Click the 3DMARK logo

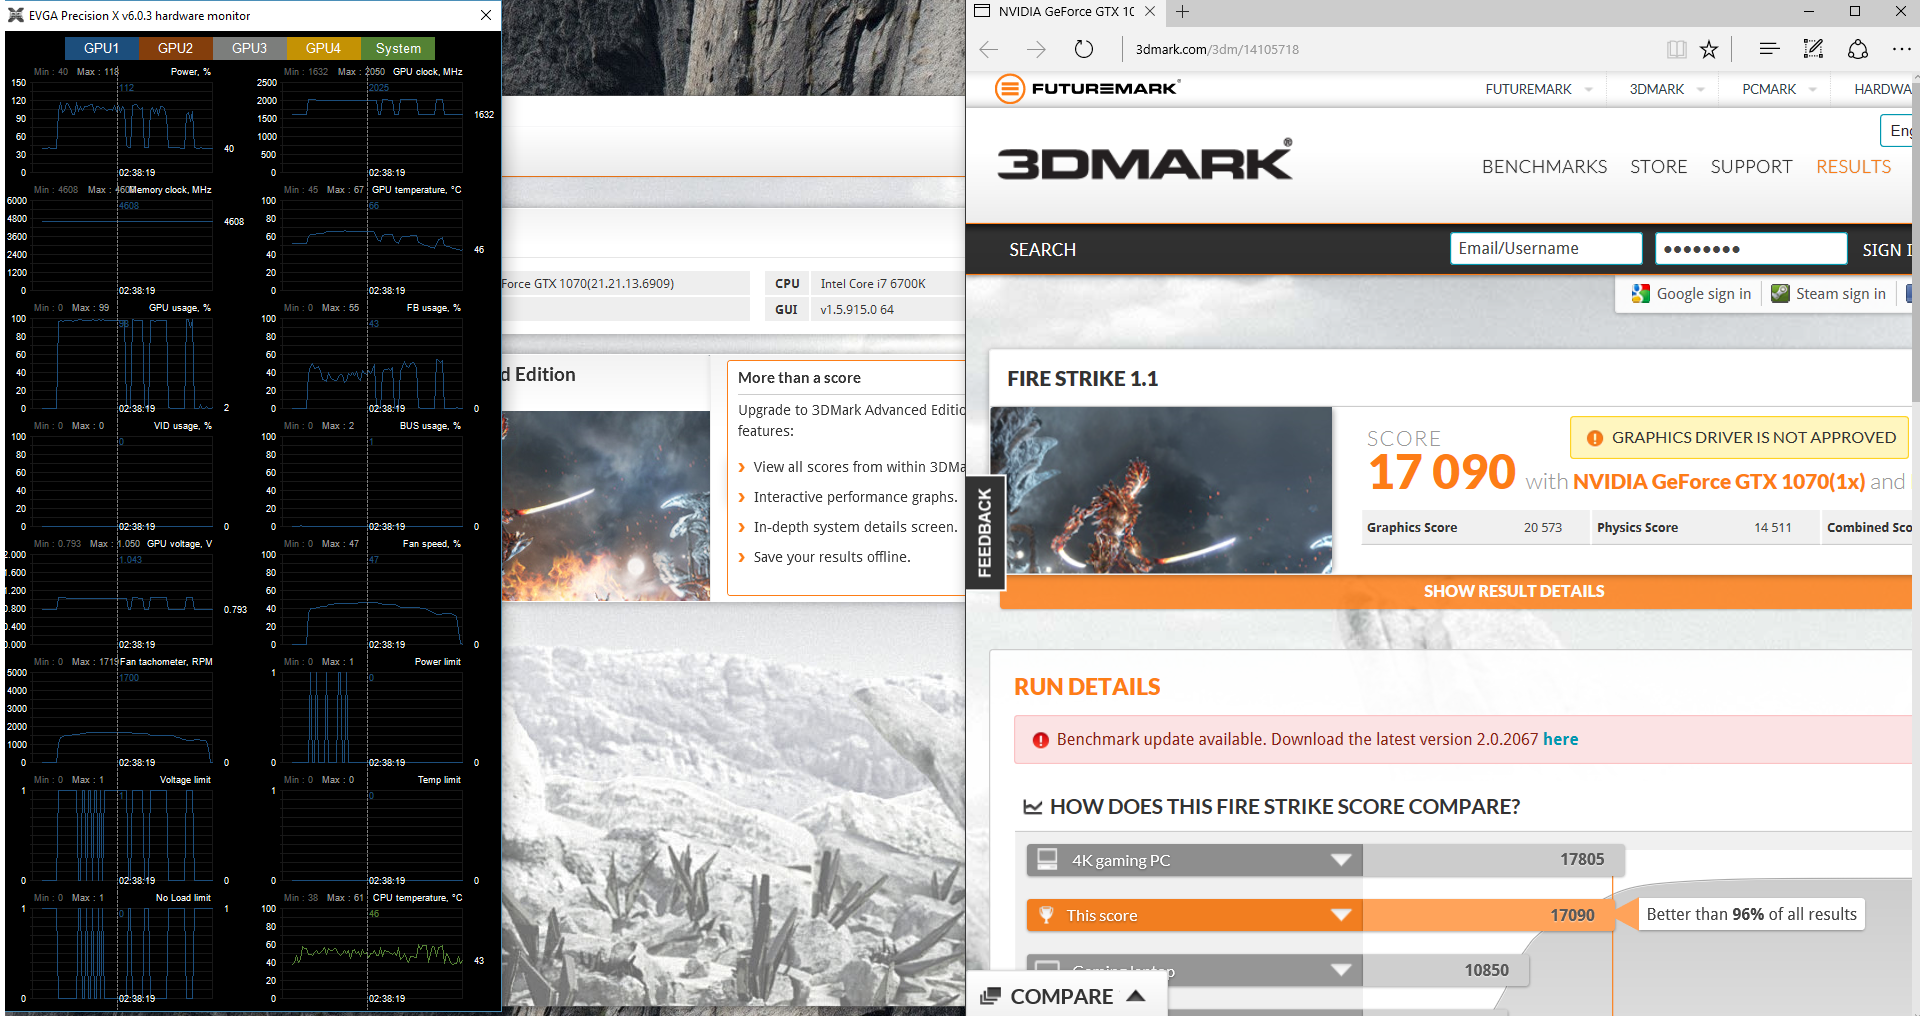1145,160
